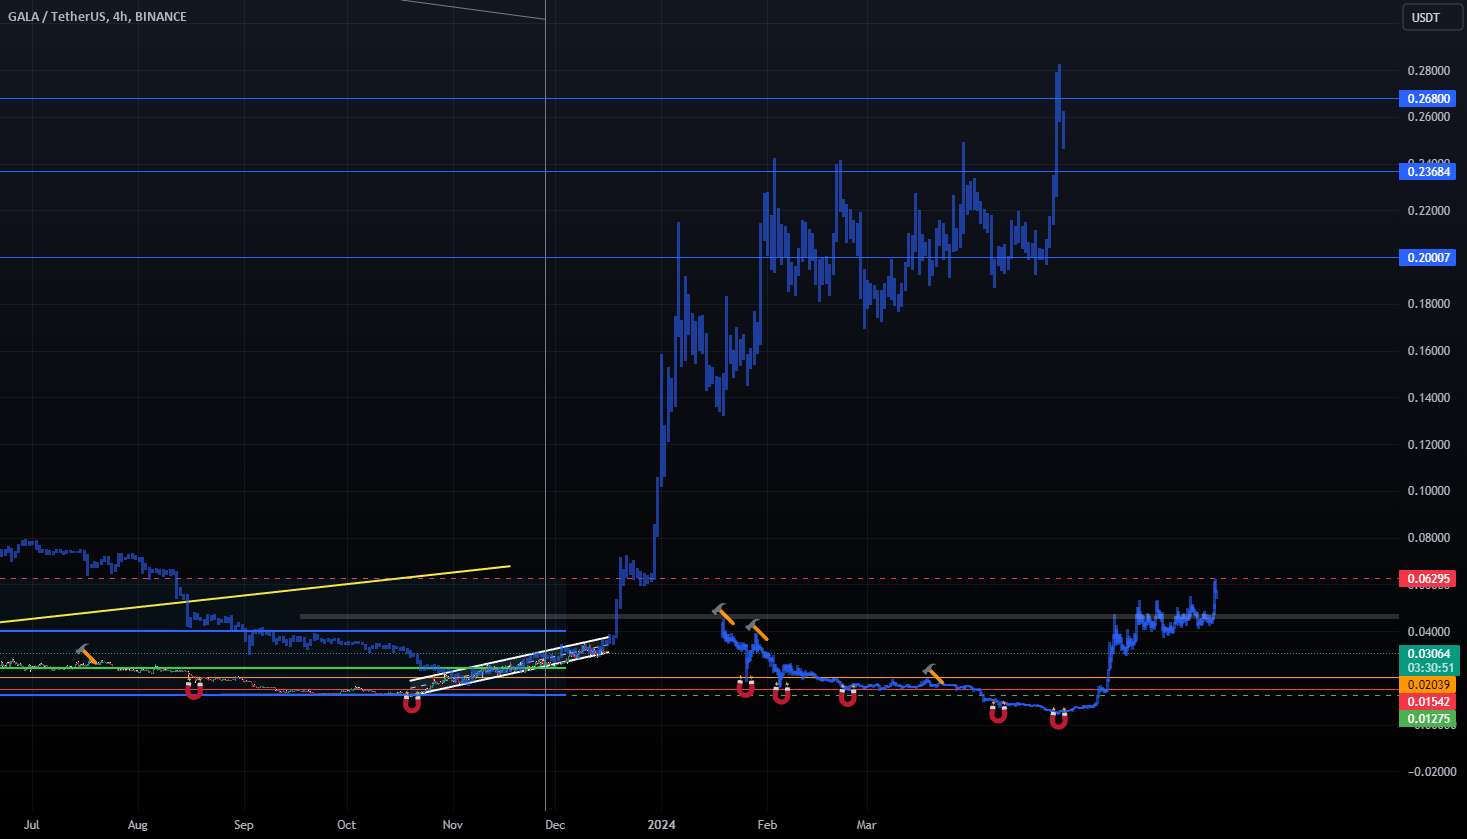Click the 0.16000 price axis tick
1467x839 pixels.
coord(1428,351)
